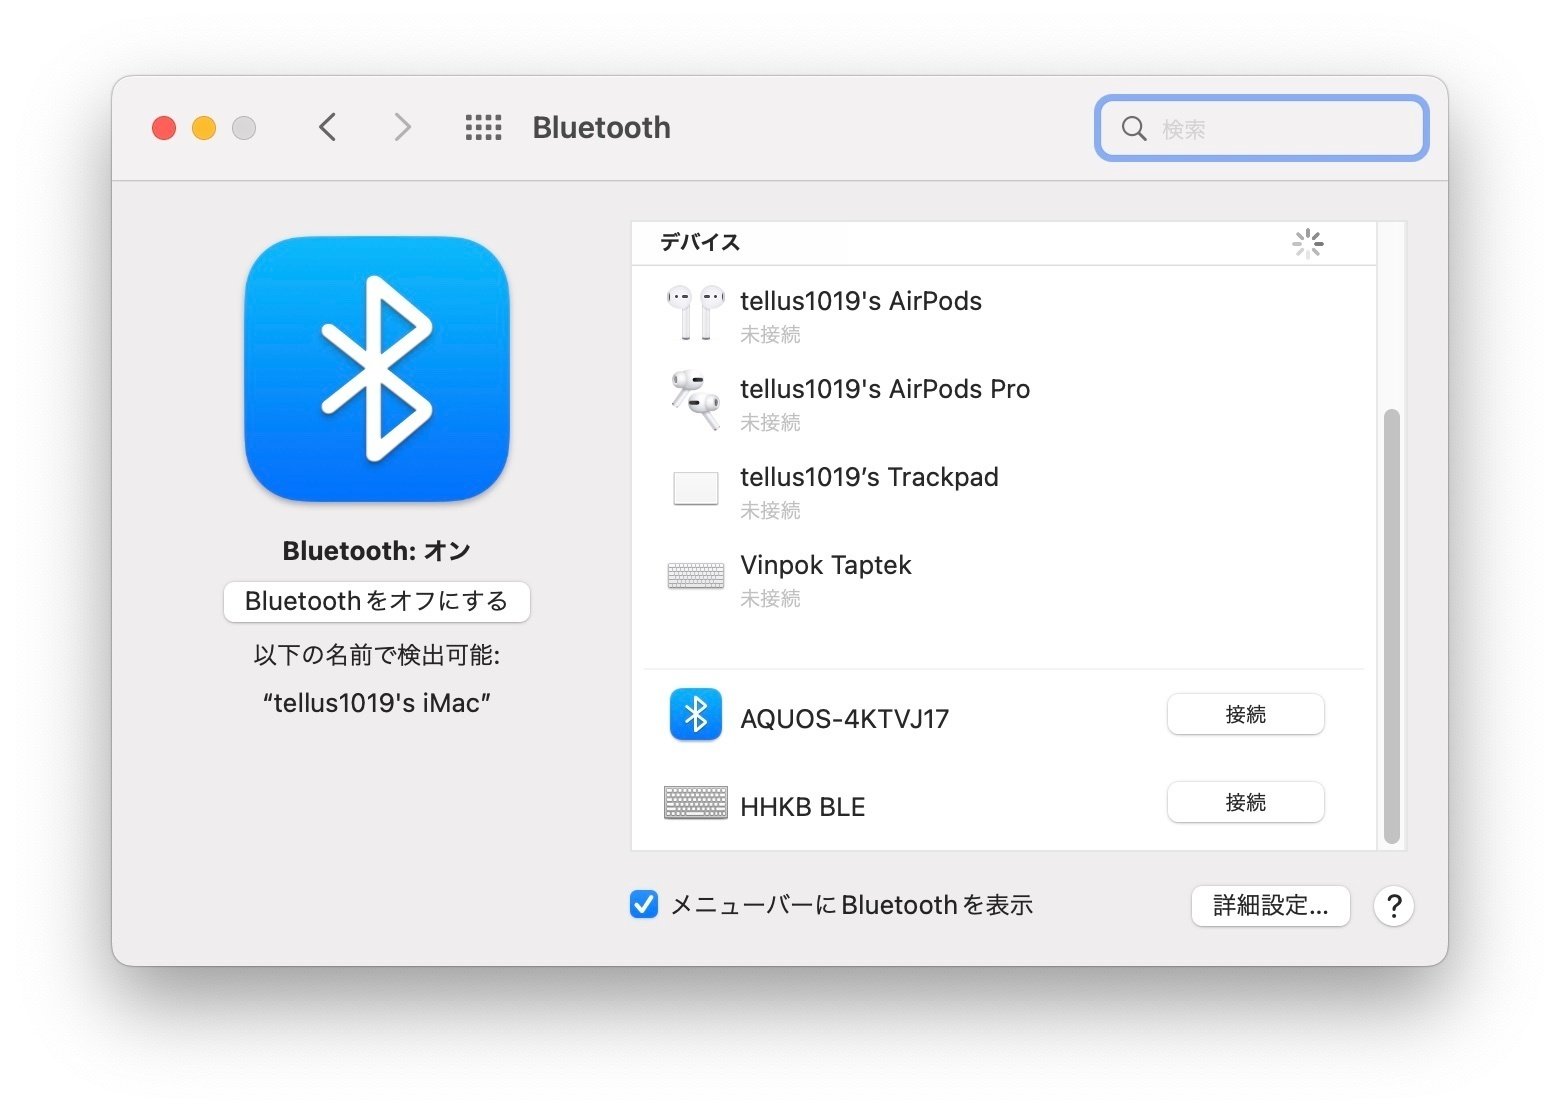Screen dimensions: 1560x1114
Task: Click the large Bluetooth logo
Action: [x=377, y=369]
